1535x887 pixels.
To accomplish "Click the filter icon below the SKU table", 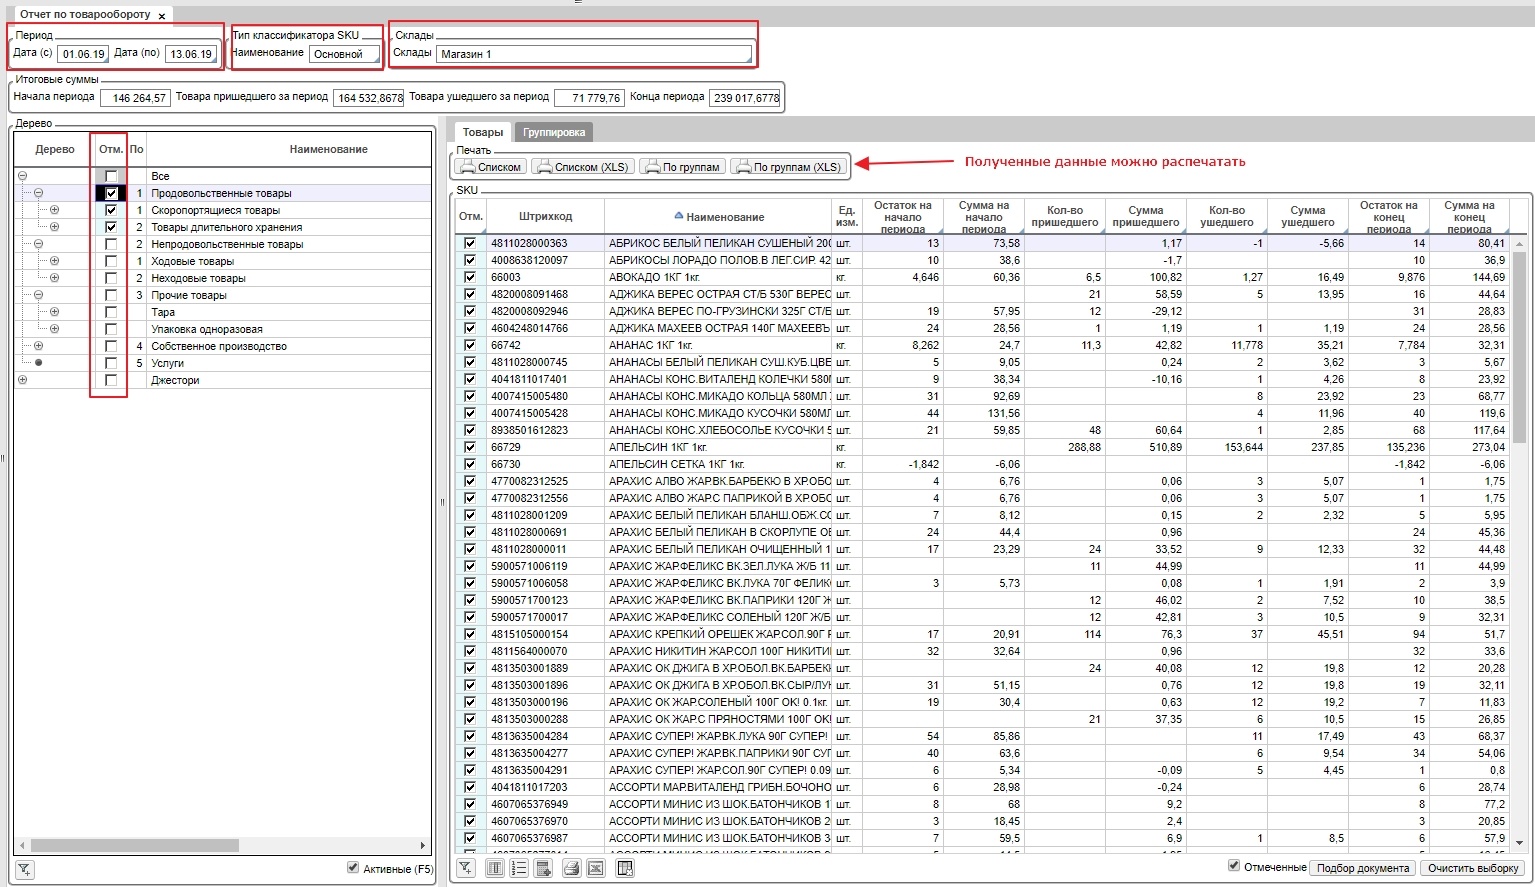I will pos(466,868).
